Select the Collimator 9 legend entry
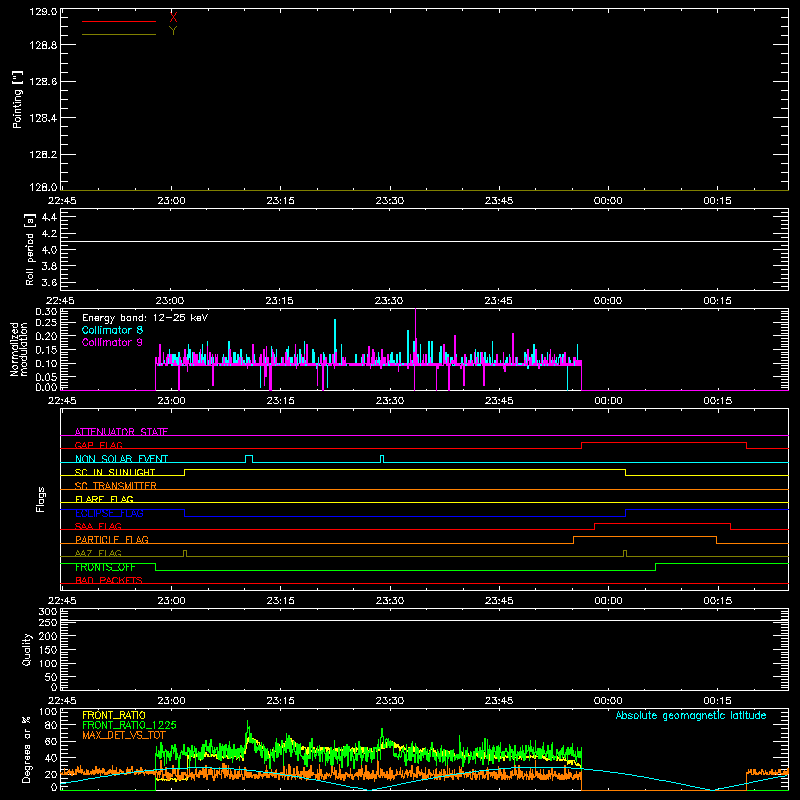Screen dimensions: 800x800 point(112,342)
